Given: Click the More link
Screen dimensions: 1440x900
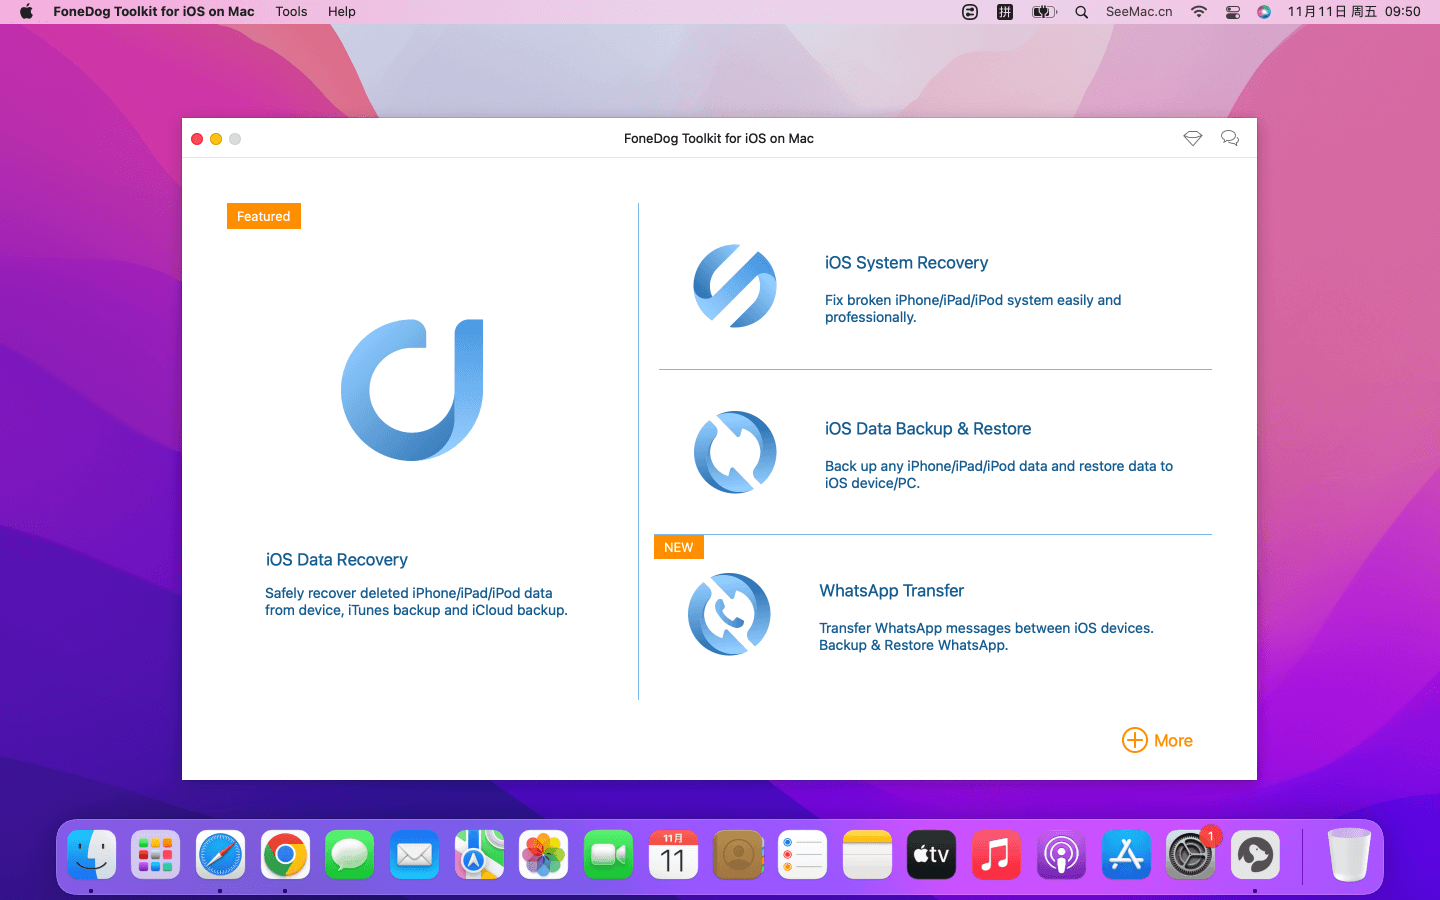Looking at the screenshot, I should pyautogui.click(x=1173, y=741).
